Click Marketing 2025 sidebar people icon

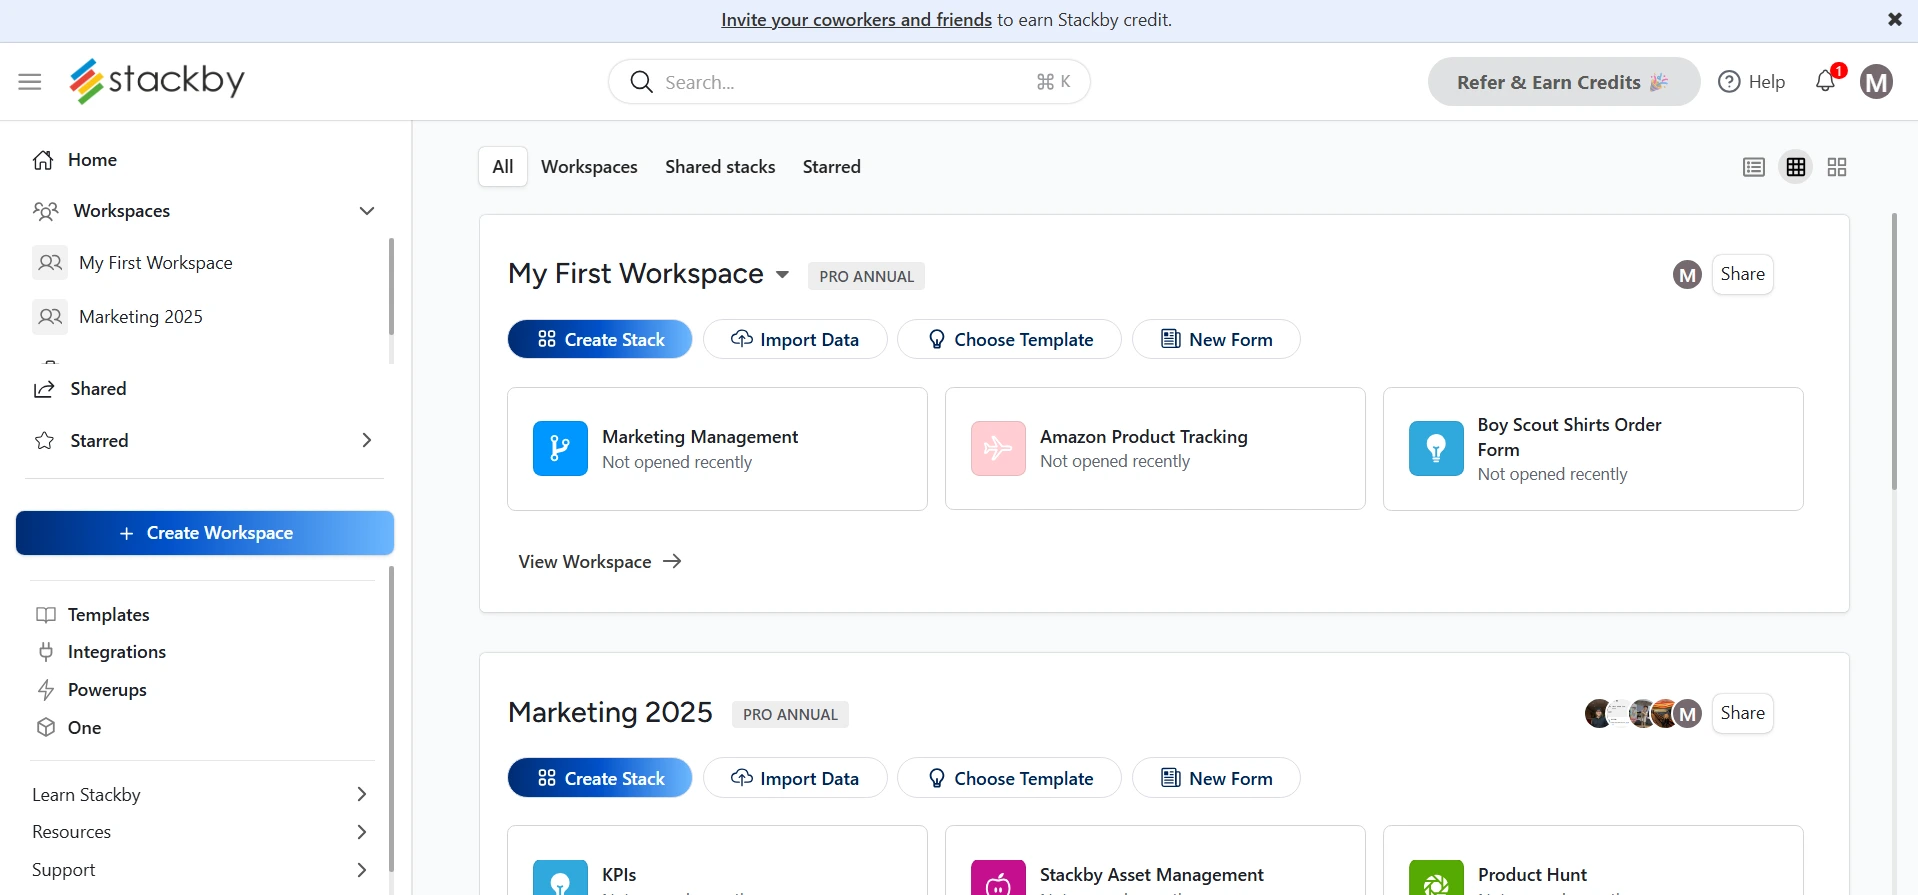pos(50,317)
